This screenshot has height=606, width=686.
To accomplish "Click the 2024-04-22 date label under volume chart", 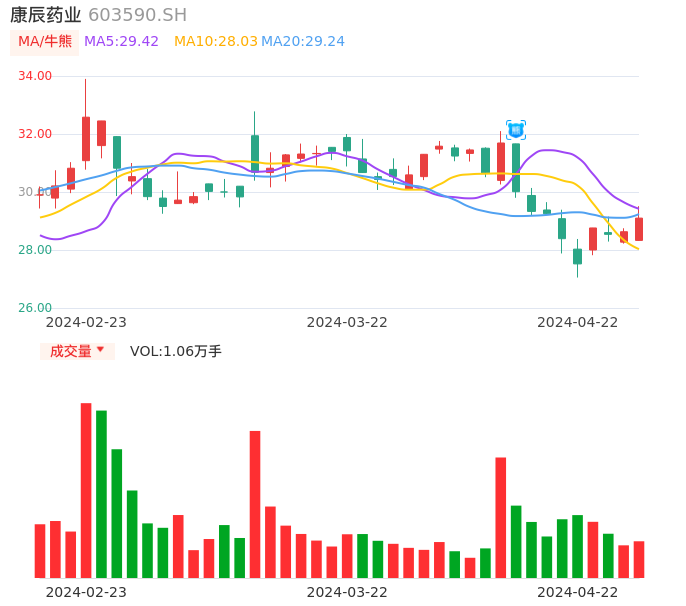I will (x=578, y=592).
